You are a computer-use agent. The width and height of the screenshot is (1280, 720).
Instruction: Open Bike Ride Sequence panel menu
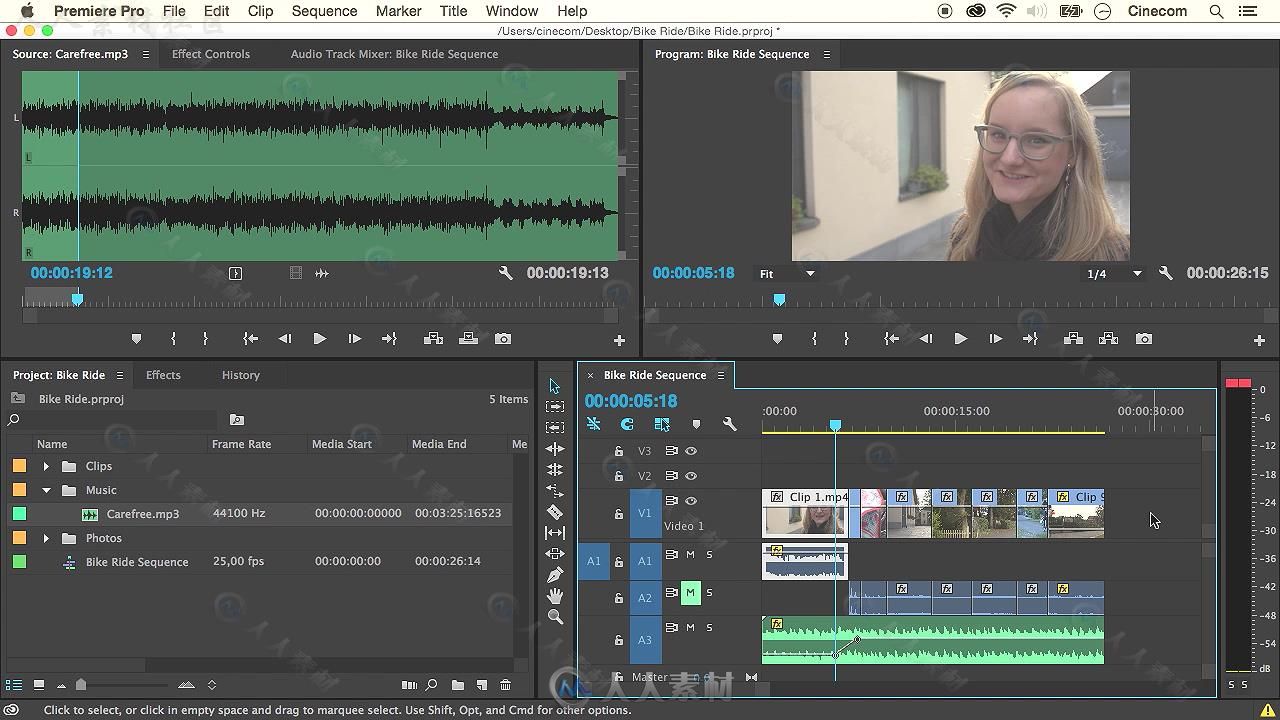coord(720,375)
